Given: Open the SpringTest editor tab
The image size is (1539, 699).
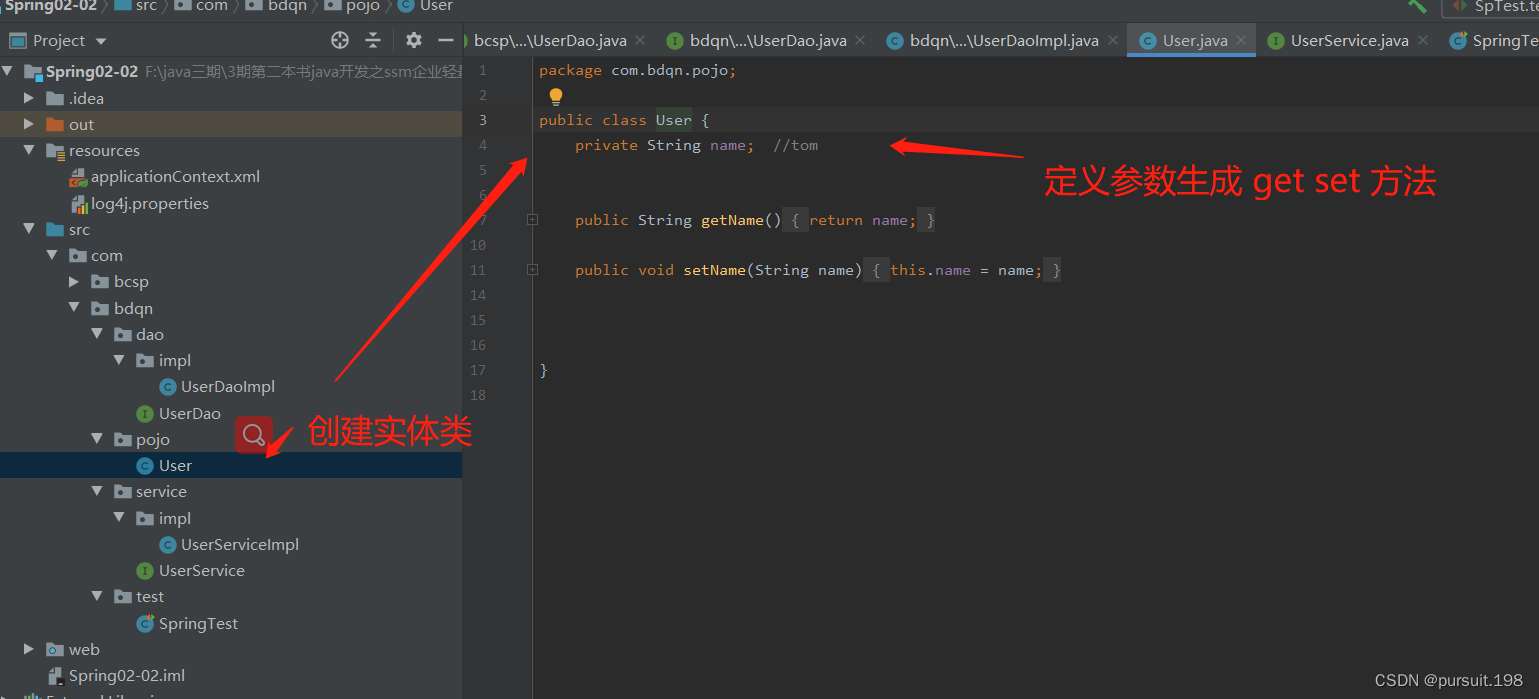Looking at the screenshot, I should click(1494, 40).
